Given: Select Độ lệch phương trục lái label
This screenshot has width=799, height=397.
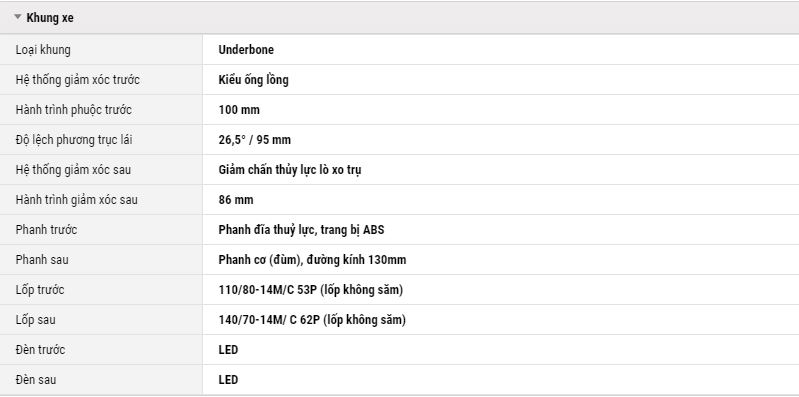Looking at the screenshot, I should point(74,140).
